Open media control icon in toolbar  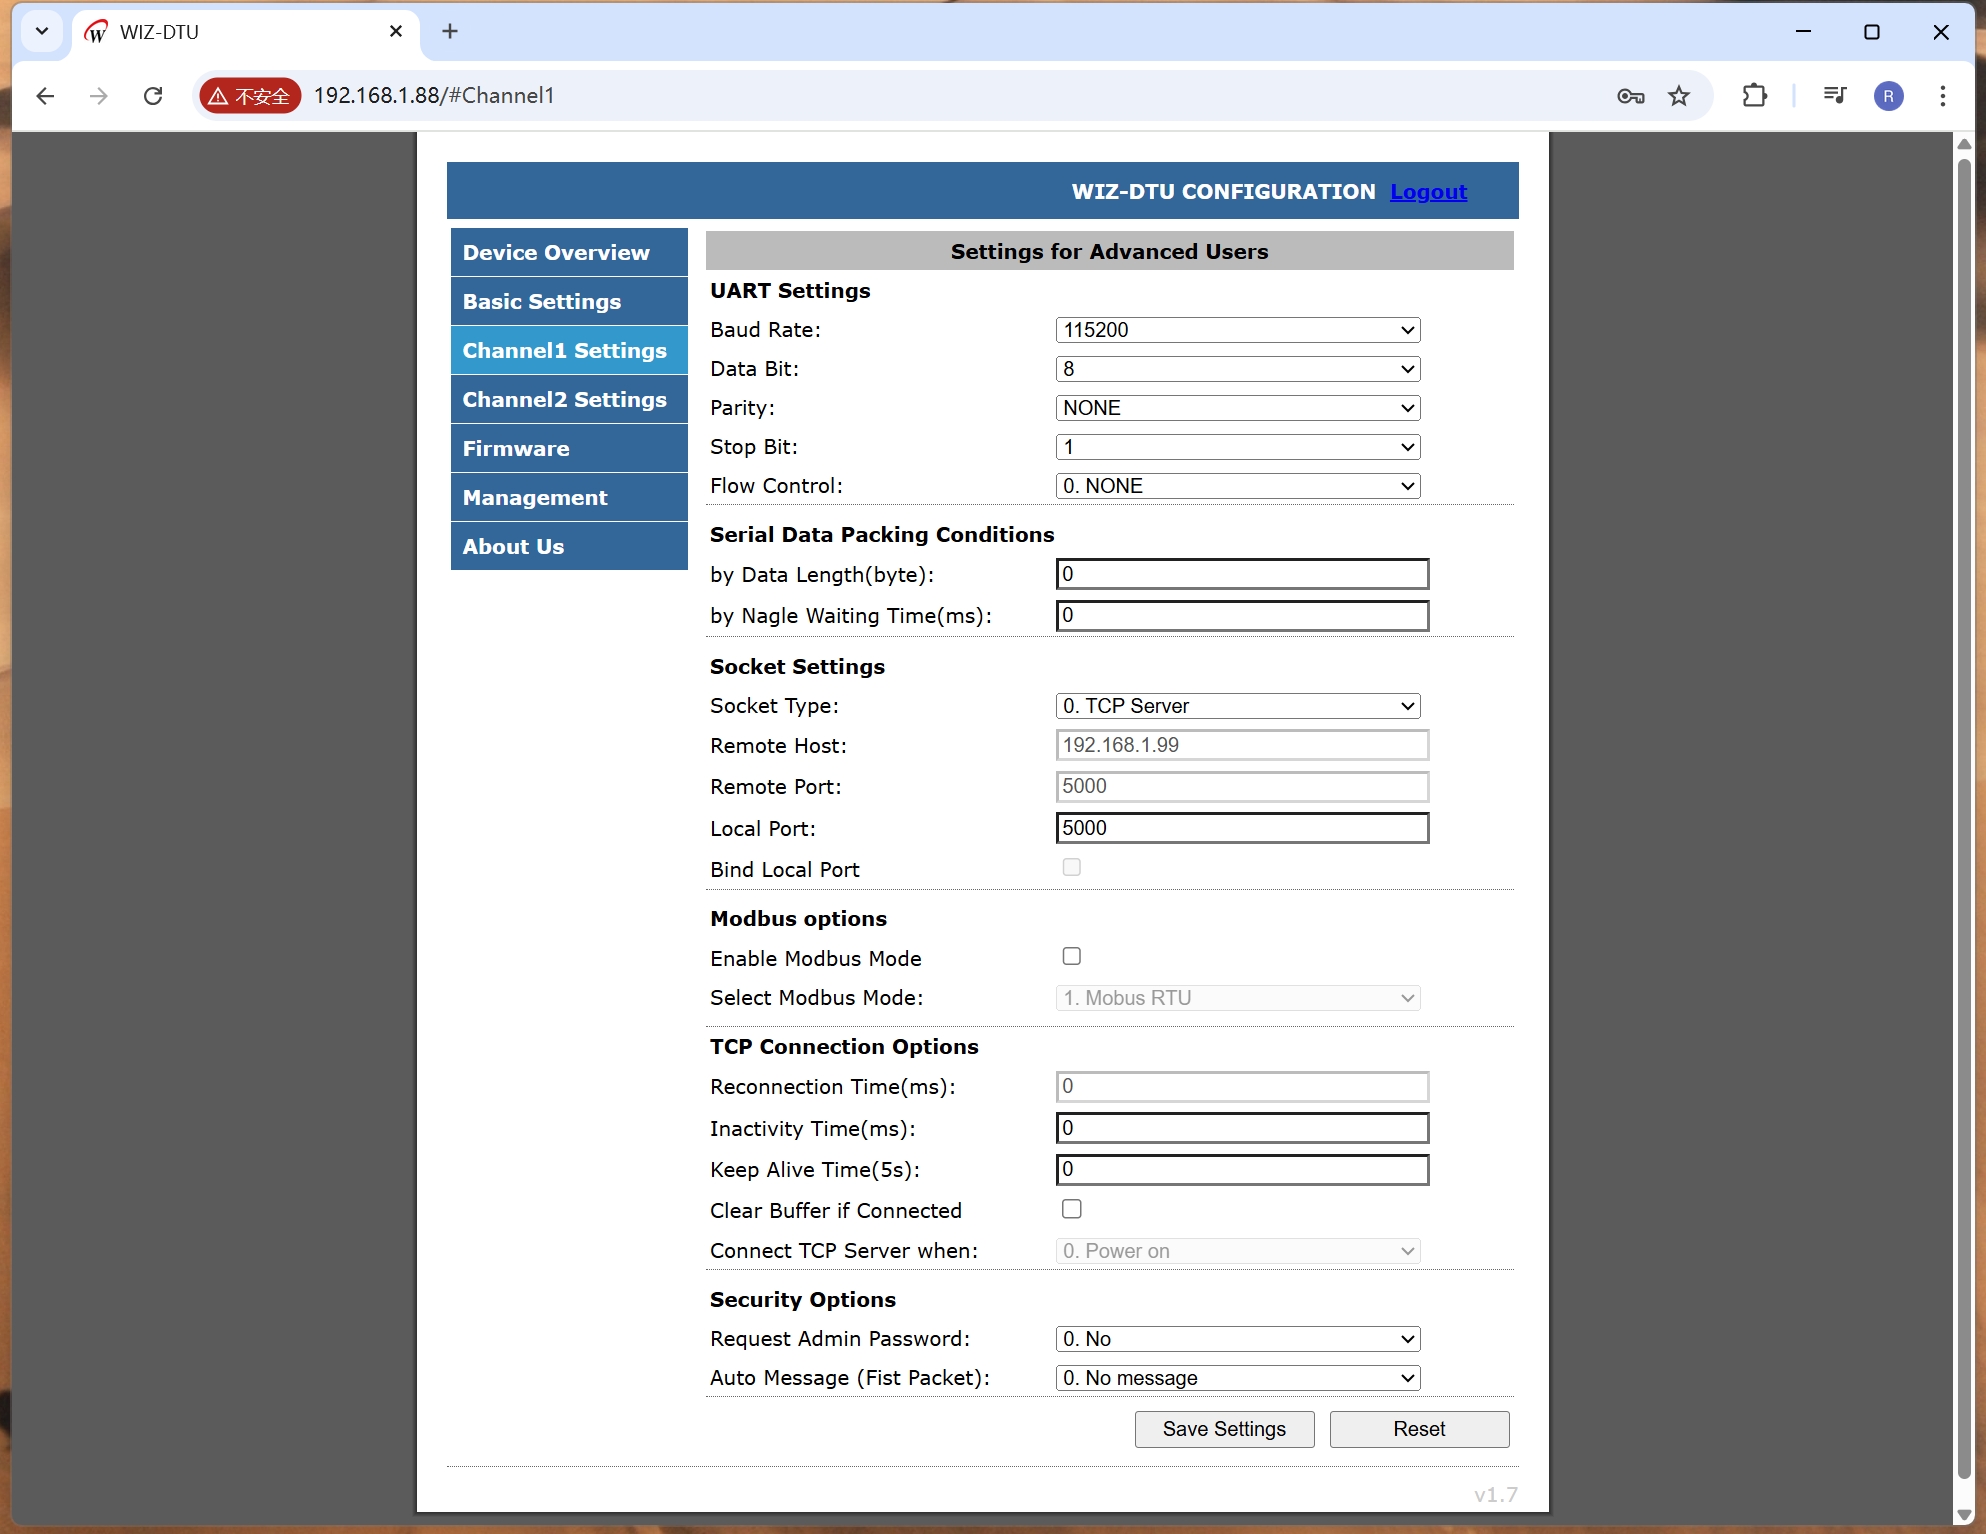(x=1834, y=96)
